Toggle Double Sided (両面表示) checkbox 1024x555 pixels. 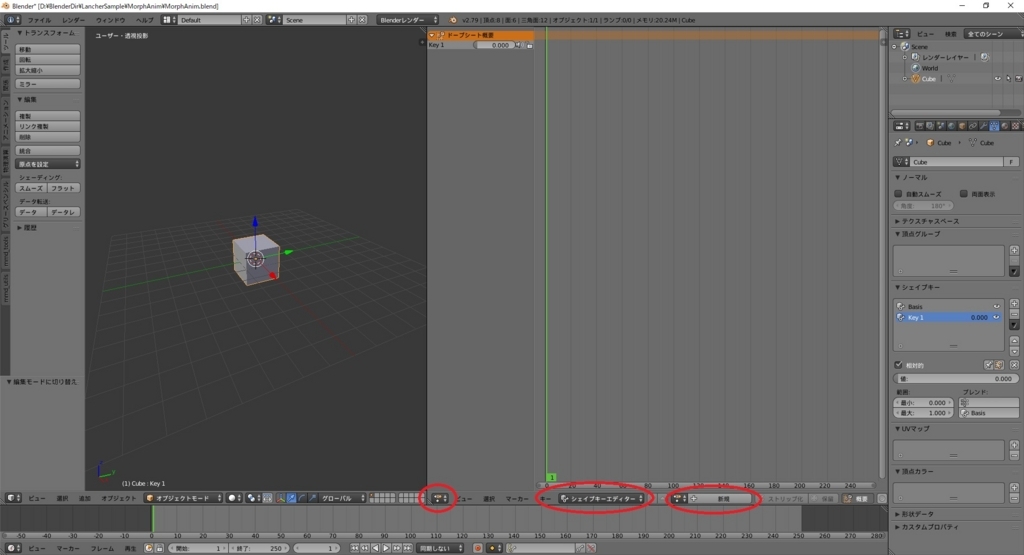tap(963, 194)
